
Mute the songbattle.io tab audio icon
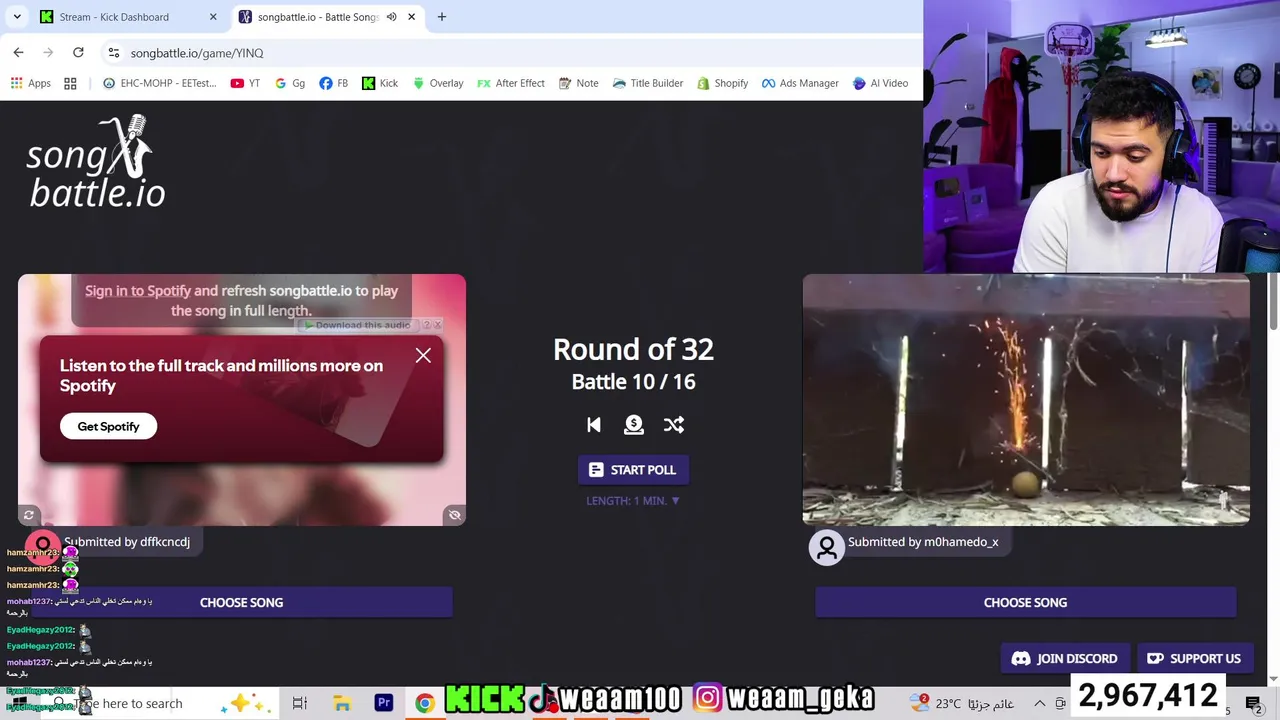[x=391, y=17]
